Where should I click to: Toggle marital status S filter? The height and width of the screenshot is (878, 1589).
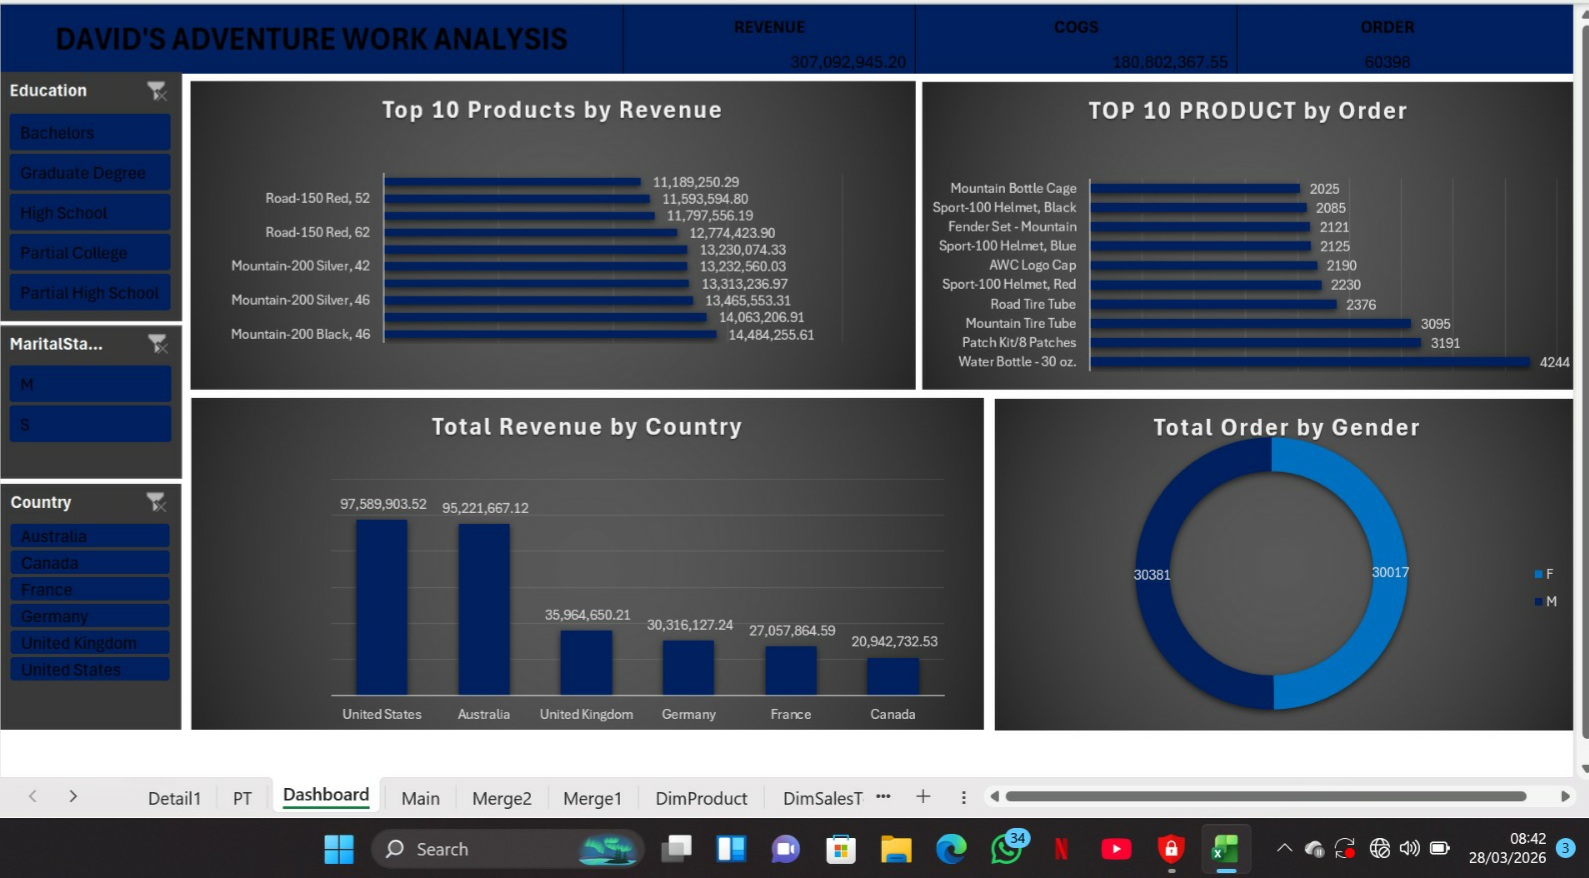pos(90,424)
